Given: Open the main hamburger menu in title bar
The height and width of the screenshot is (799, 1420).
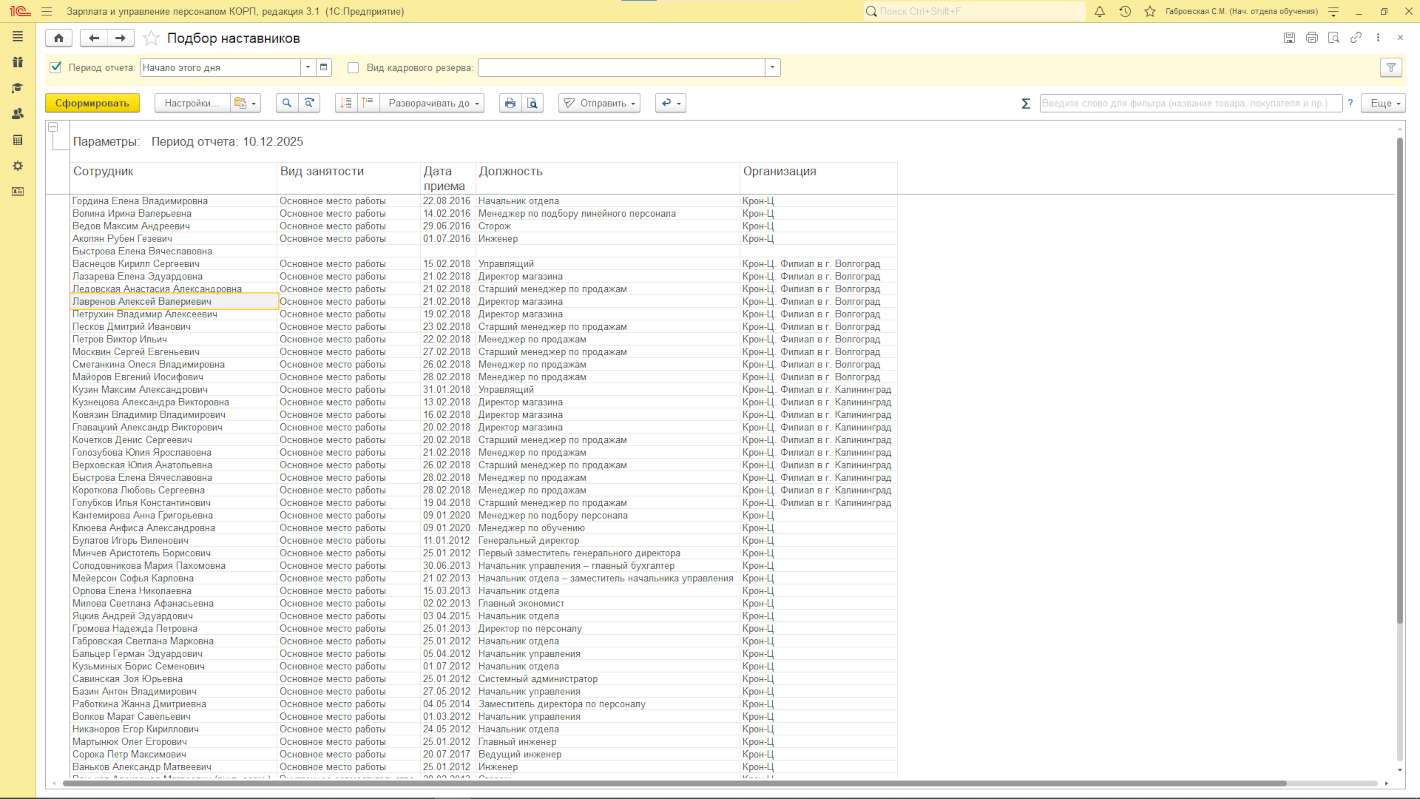Looking at the screenshot, I should 46,11.
